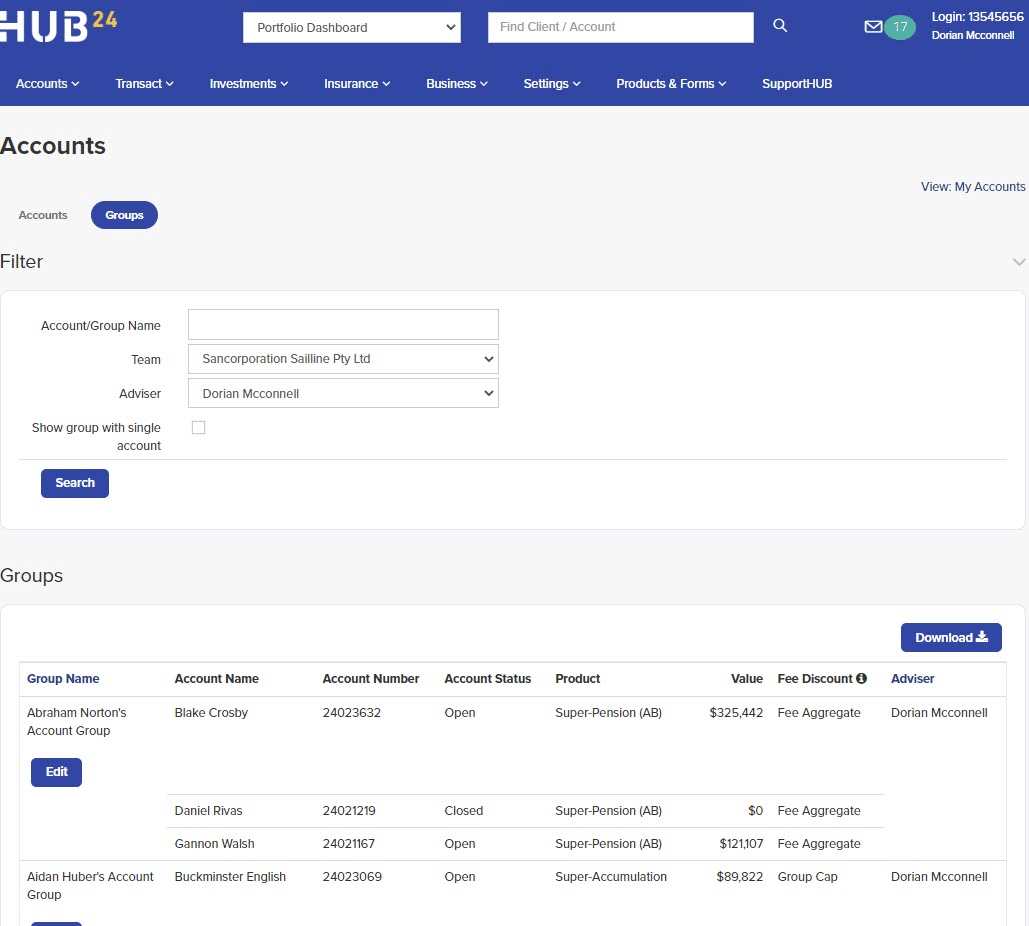The height and width of the screenshot is (926, 1029).
Task: Open the SupportHUB menu item
Action: pos(796,84)
